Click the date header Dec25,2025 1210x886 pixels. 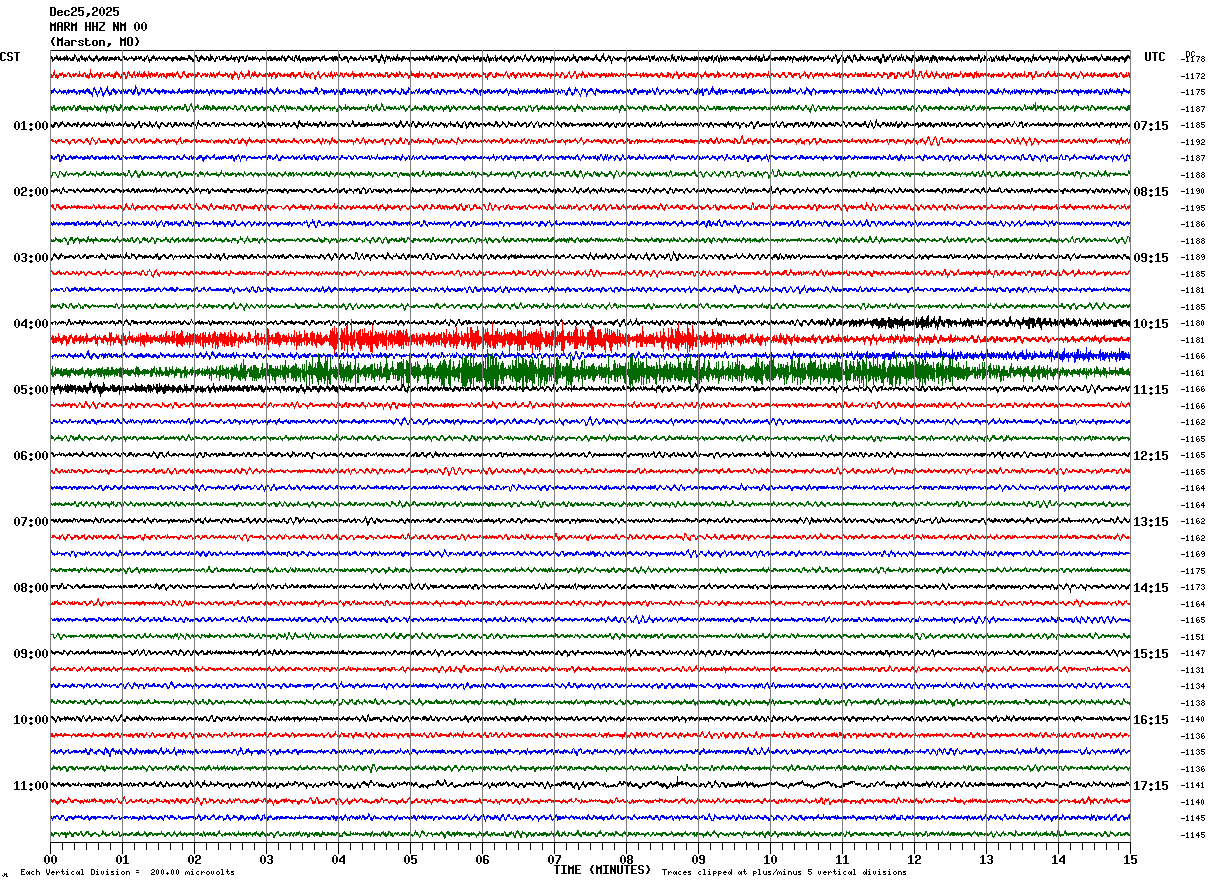[x=84, y=12]
